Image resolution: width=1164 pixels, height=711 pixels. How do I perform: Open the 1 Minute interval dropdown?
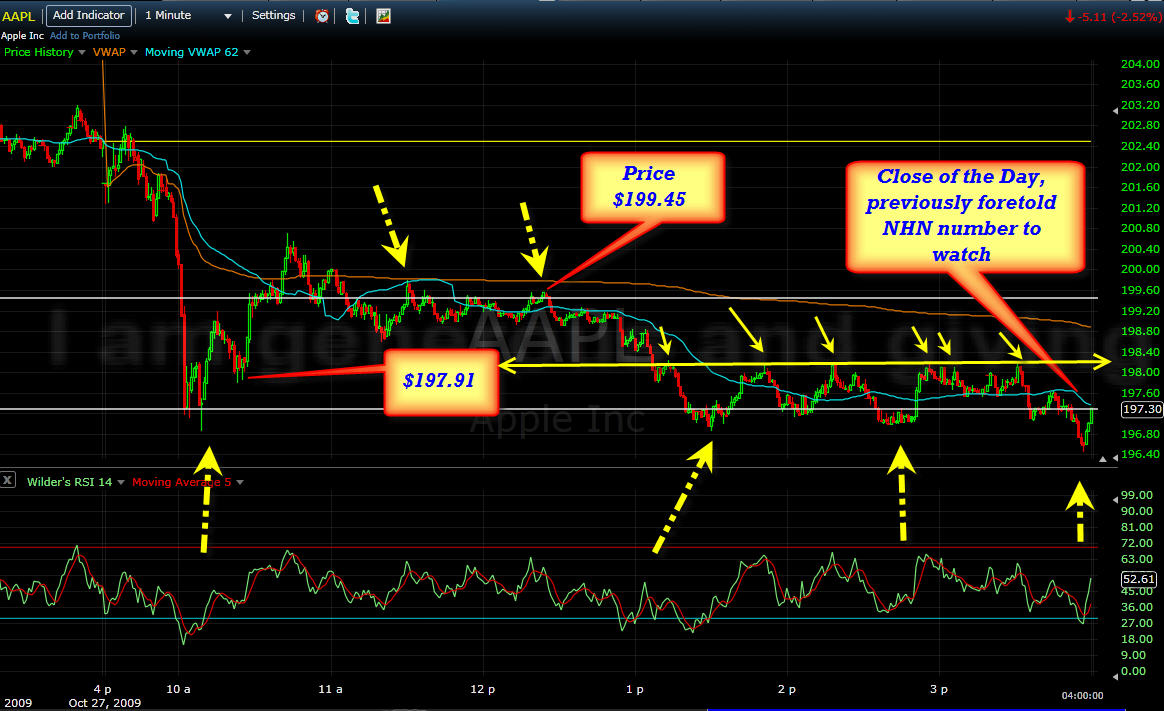click(189, 16)
